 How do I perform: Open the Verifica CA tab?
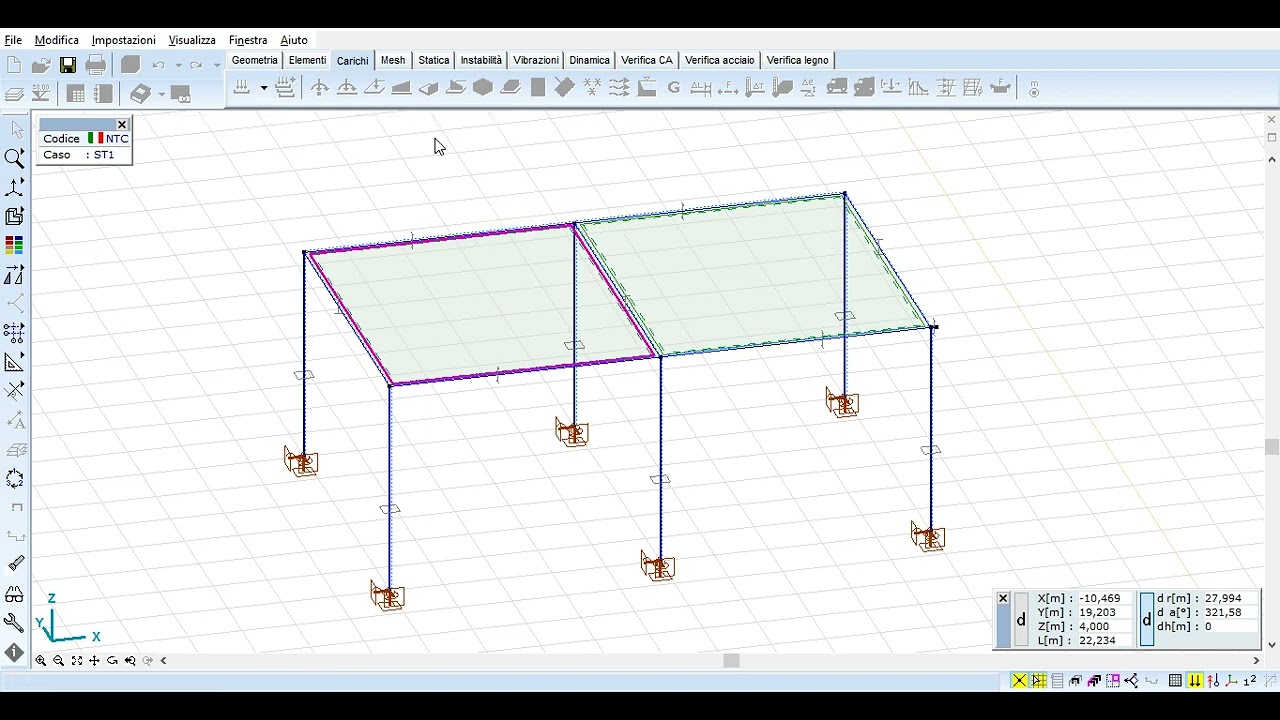click(x=647, y=60)
